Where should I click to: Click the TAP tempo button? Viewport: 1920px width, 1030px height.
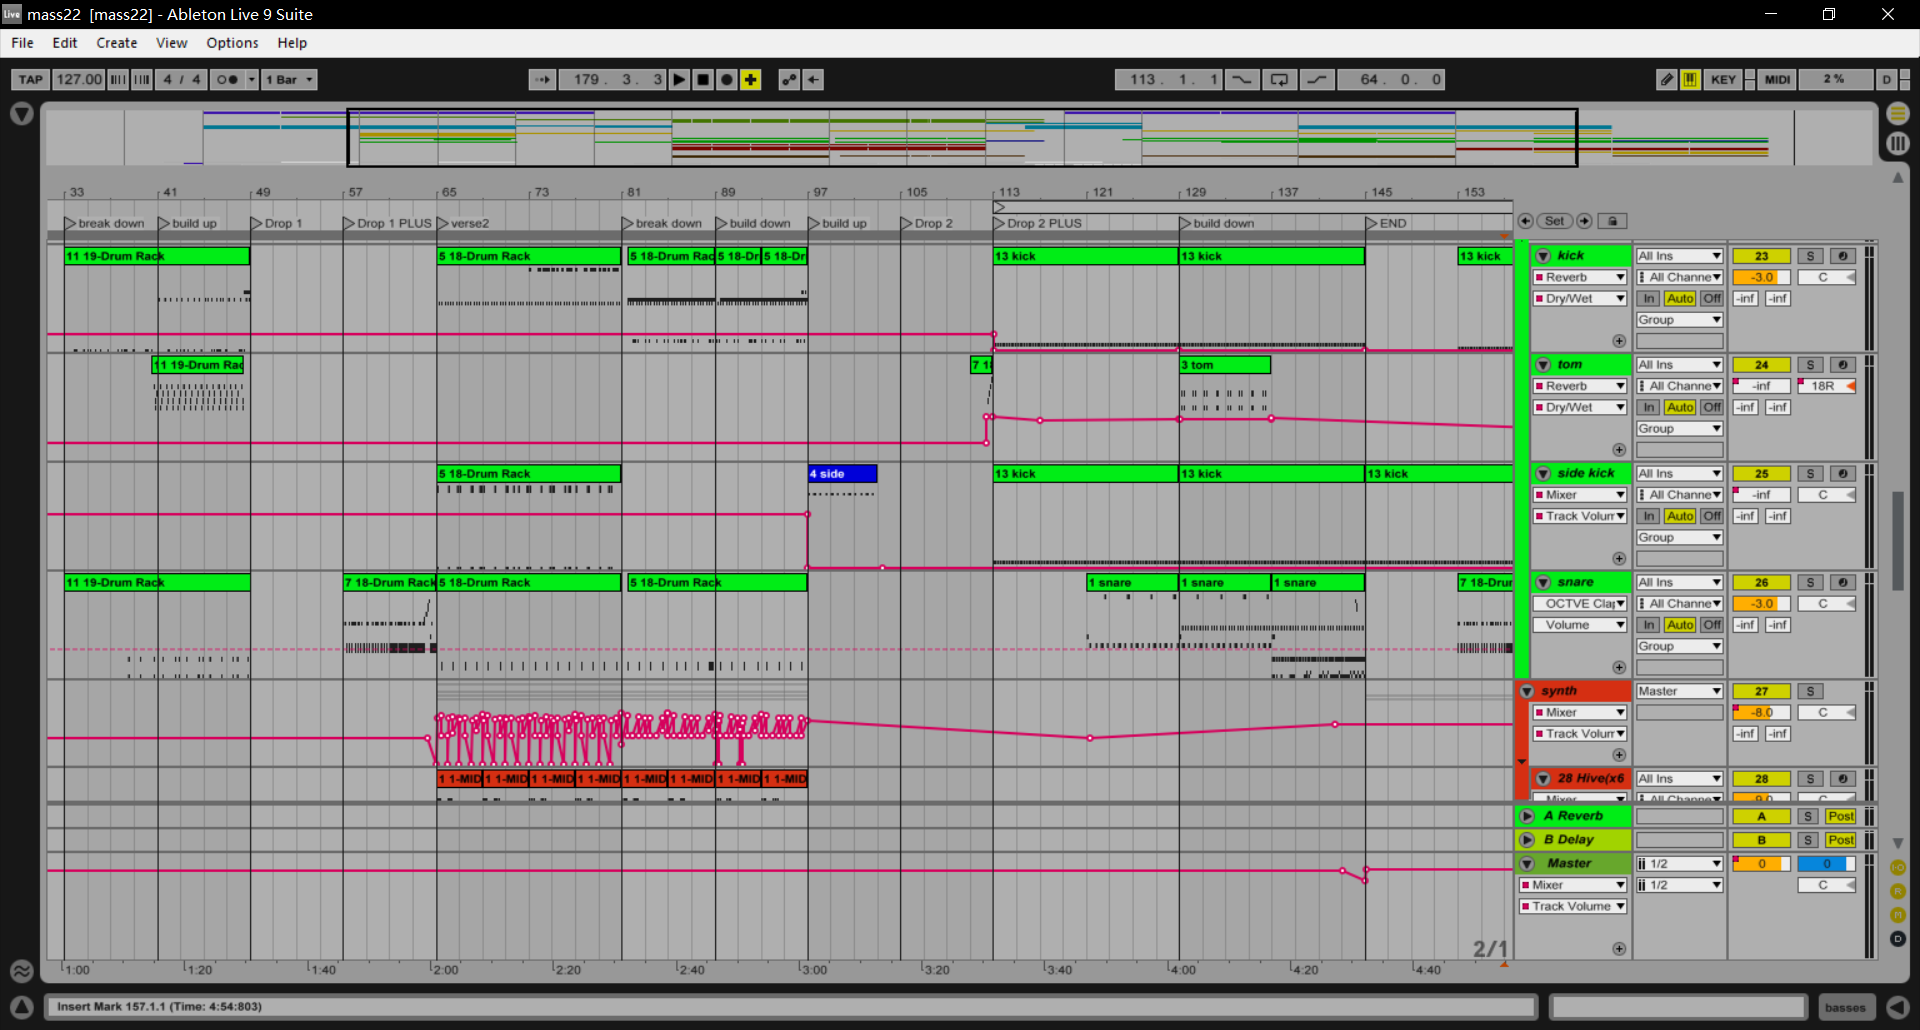click(x=31, y=80)
